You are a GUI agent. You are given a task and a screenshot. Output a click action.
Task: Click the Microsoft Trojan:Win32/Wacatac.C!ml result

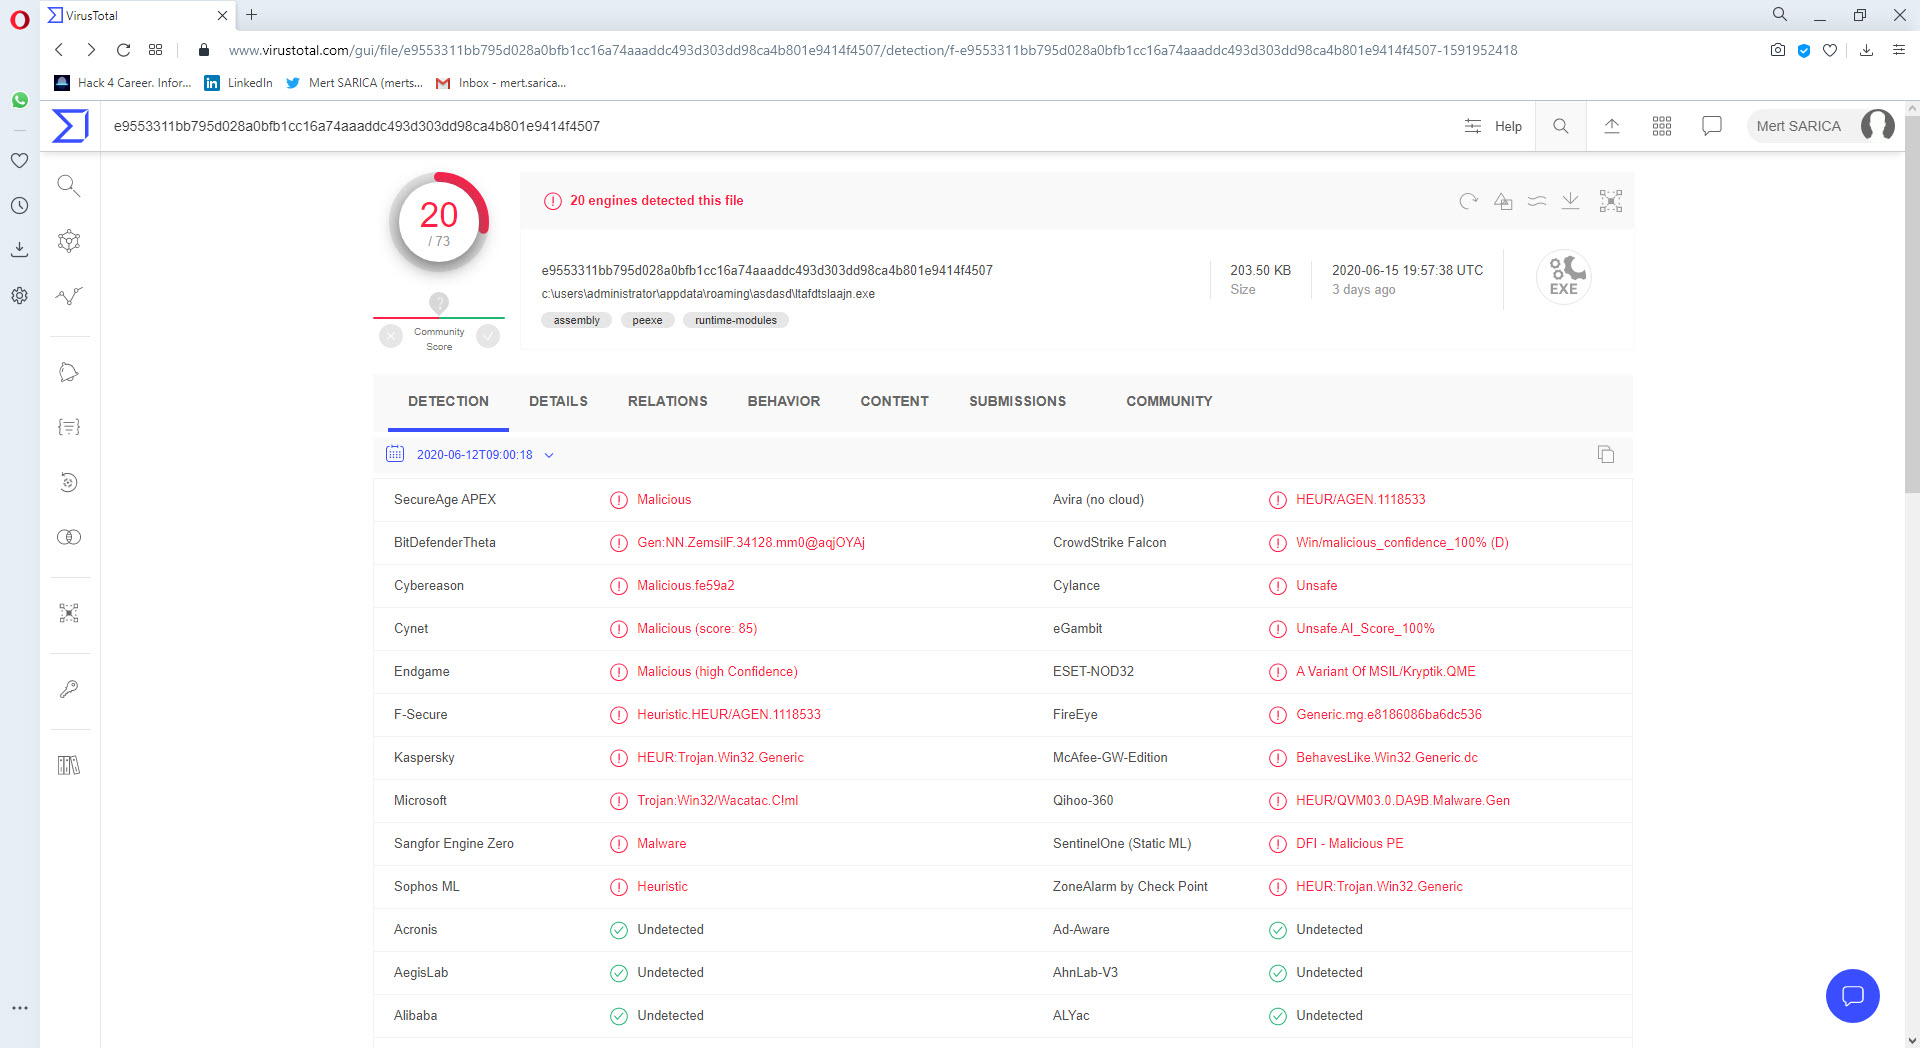[717, 800]
